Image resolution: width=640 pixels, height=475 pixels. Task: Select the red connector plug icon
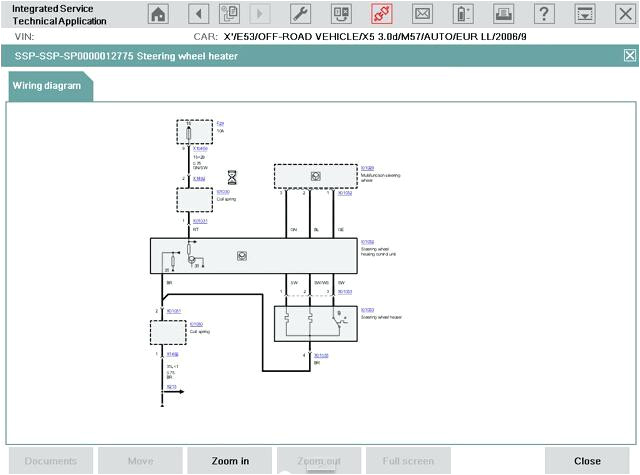[381, 13]
